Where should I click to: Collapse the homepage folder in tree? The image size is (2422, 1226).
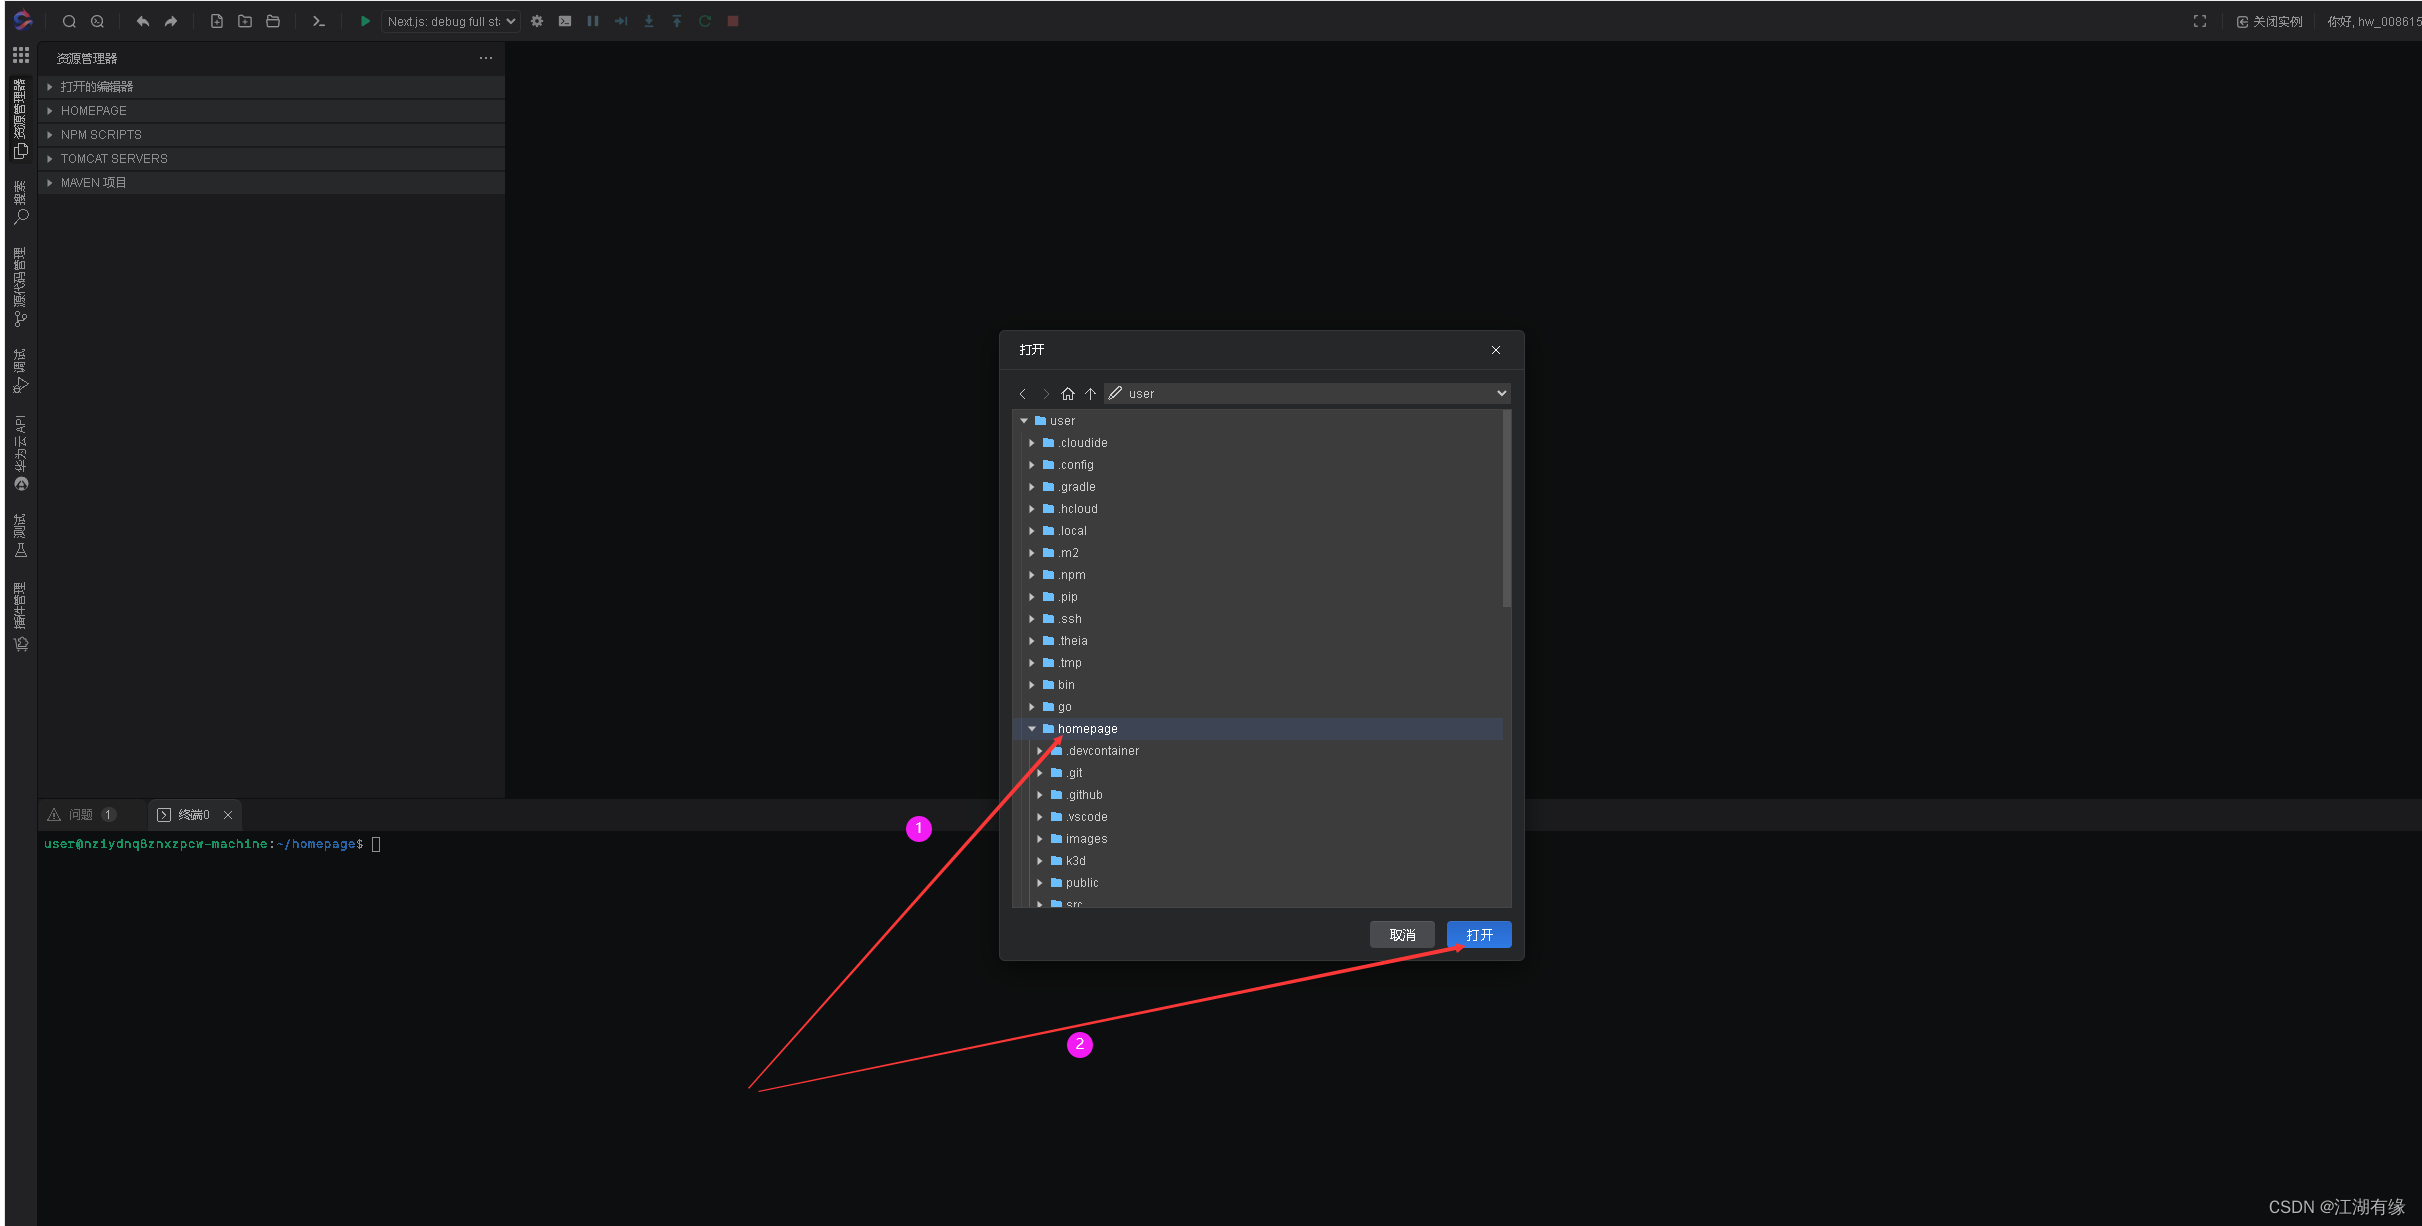point(1032,729)
